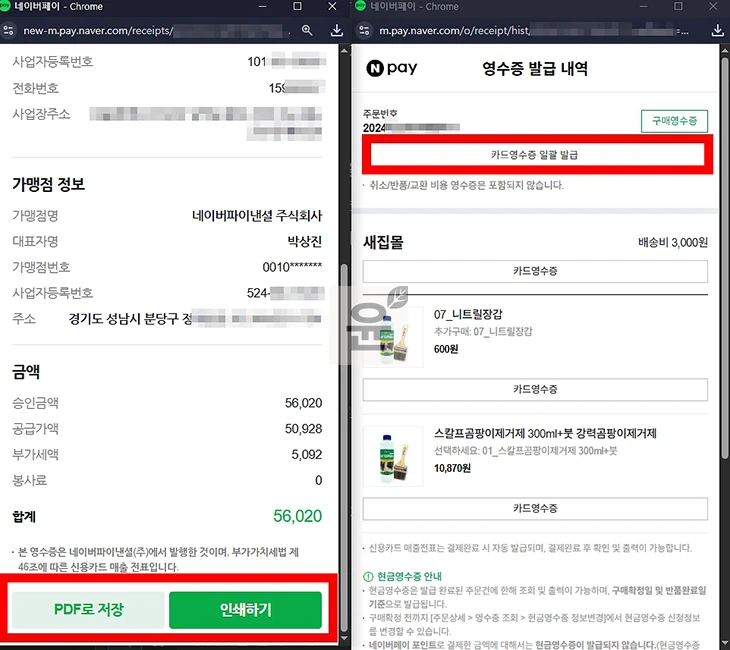Click the 구매영수증 button
This screenshot has width=730, height=650.
674,121
